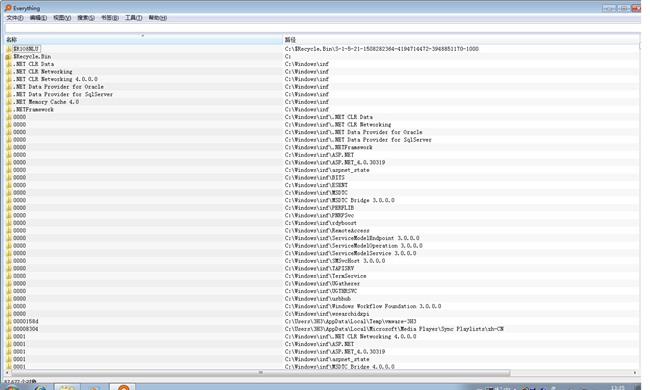Viewport: 650px width, 390px height.
Task: Click the 0001 row path .NET CLR Networking 4.0.0.0
Action: pyautogui.click(x=351, y=337)
